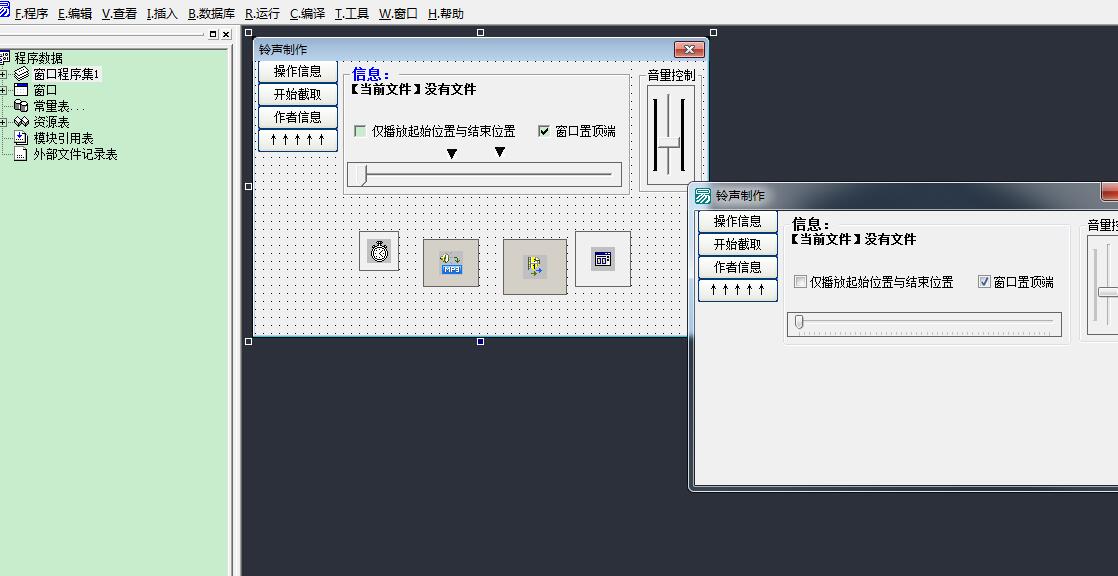Click 作者信息 button in running window
The width and height of the screenshot is (1118, 576).
click(738, 267)
